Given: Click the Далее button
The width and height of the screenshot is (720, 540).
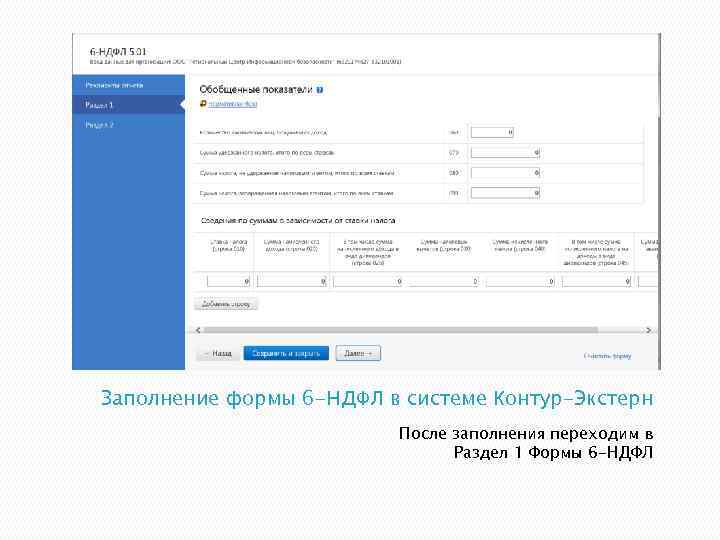Looking at the screenshot, I should pyautogui.click(x=358, y=353).
